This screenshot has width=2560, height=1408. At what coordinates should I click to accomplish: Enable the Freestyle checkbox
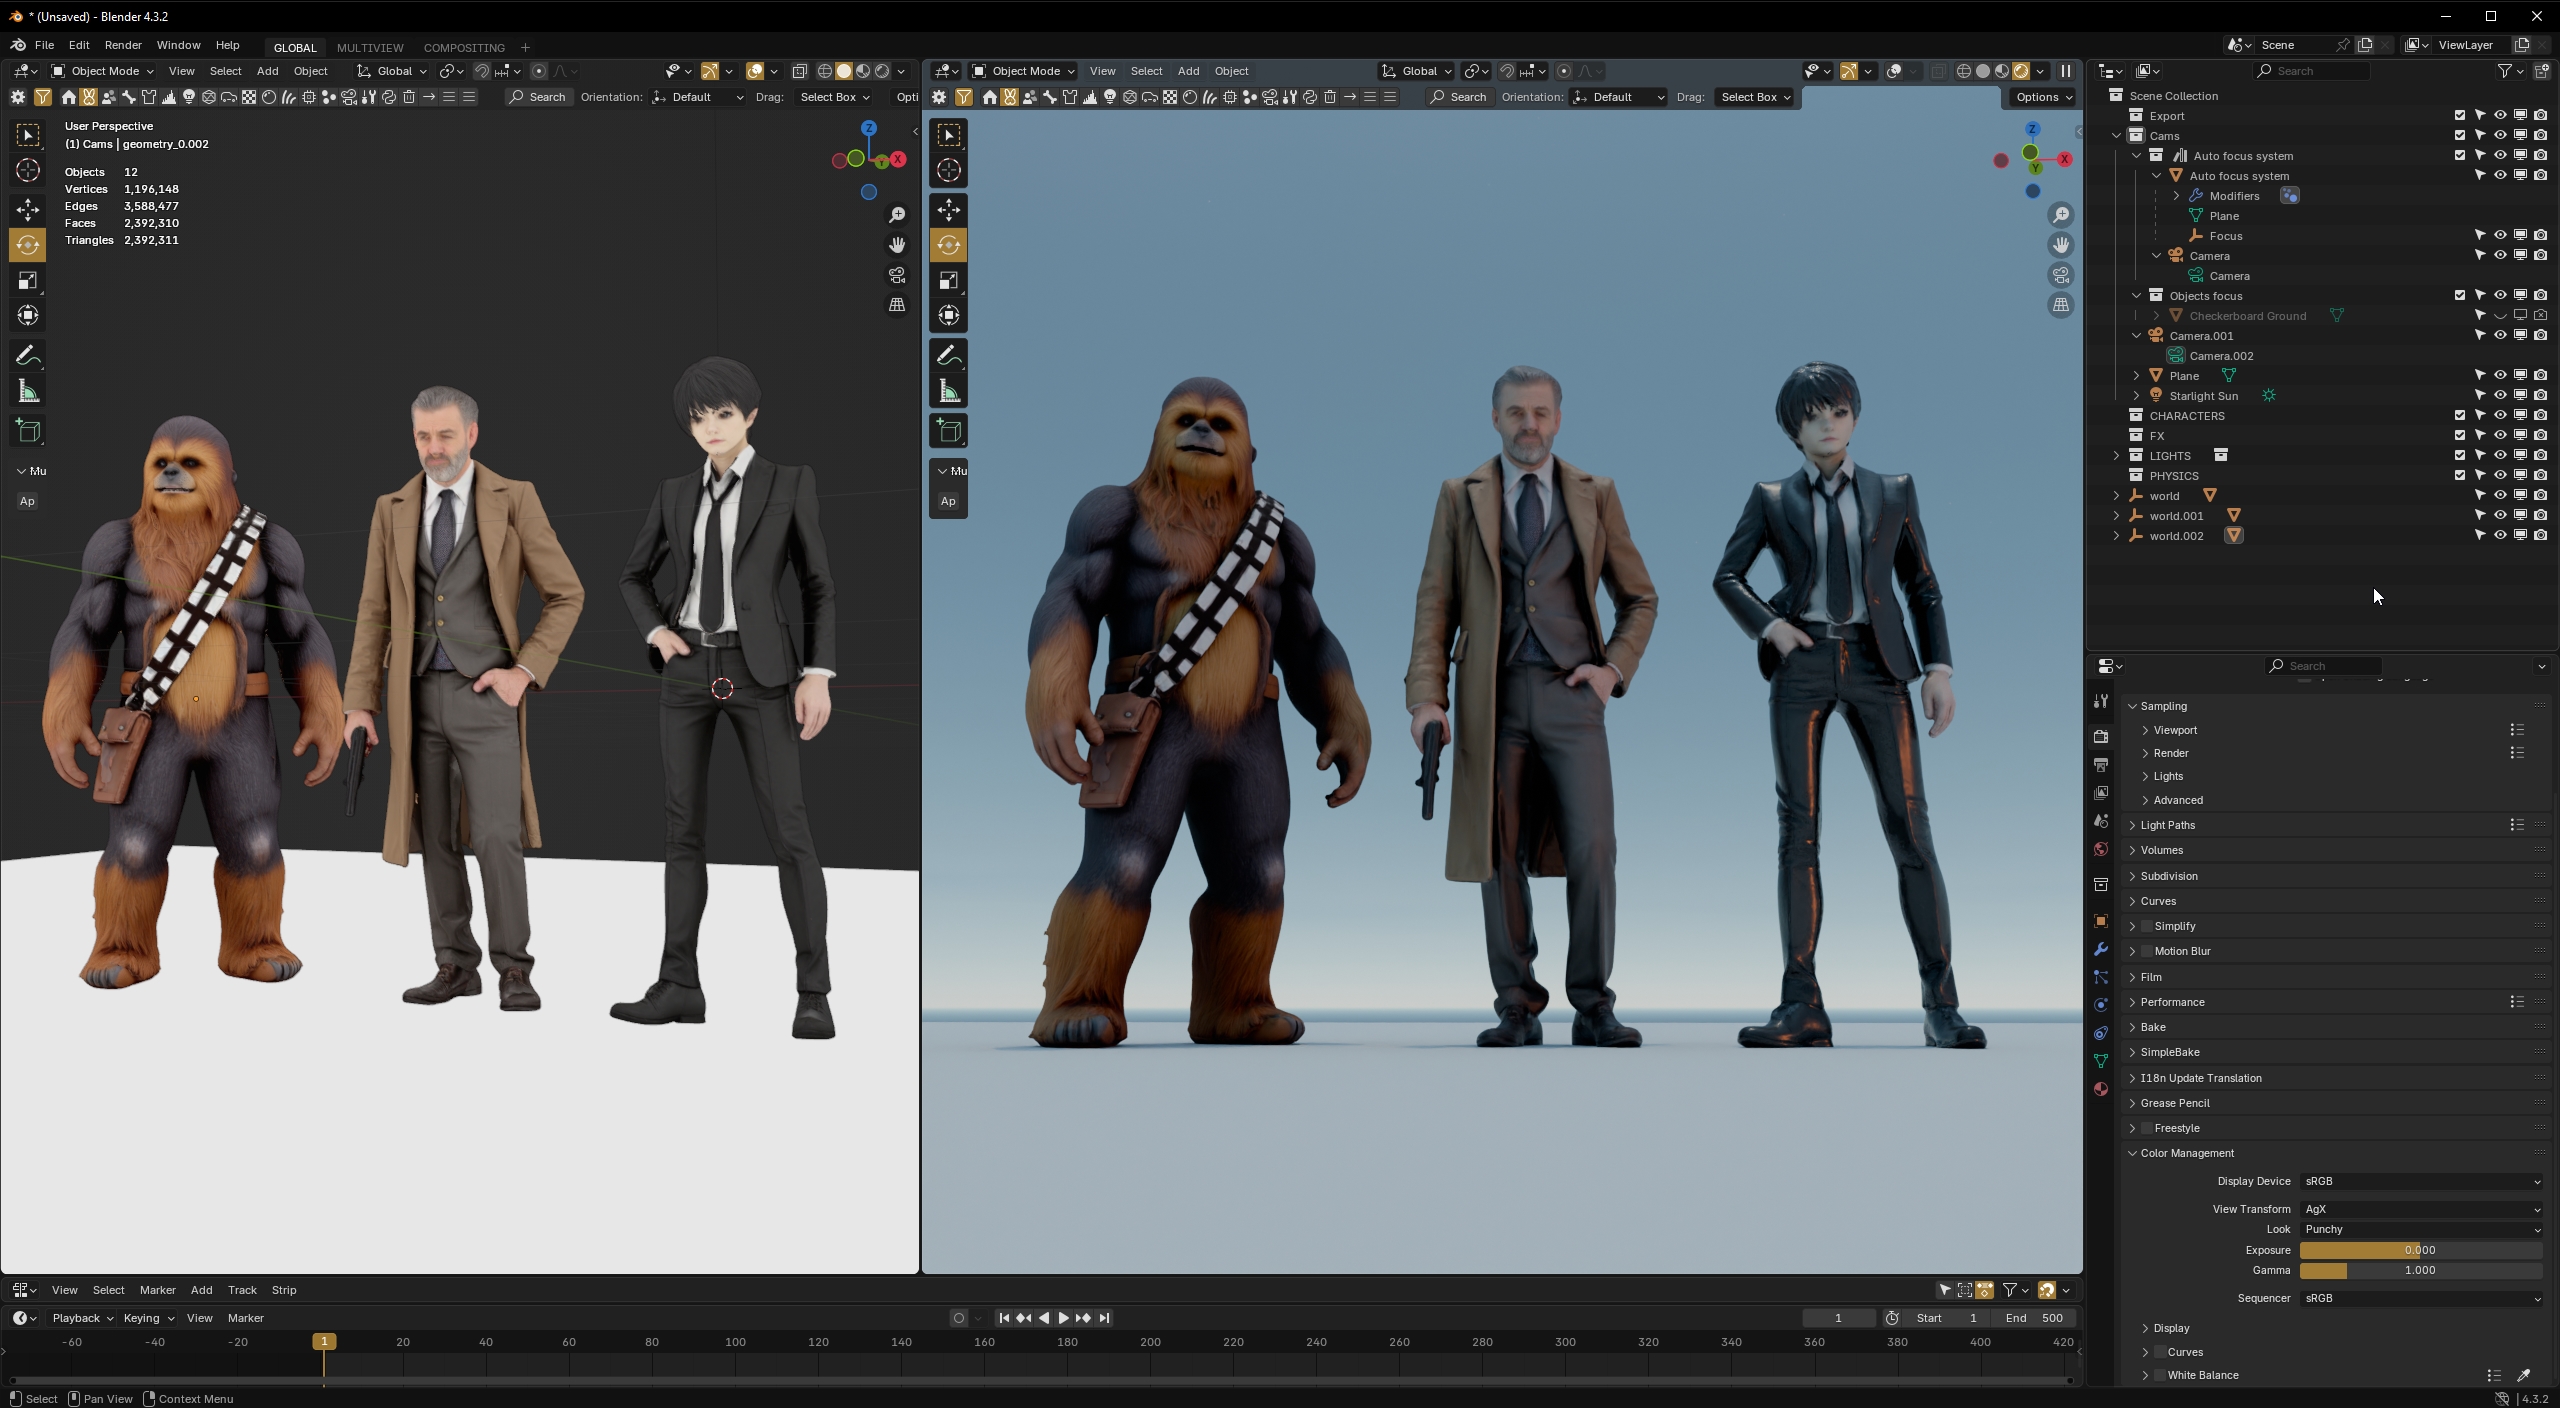pyautogui.click(x=2147, y=1129)
